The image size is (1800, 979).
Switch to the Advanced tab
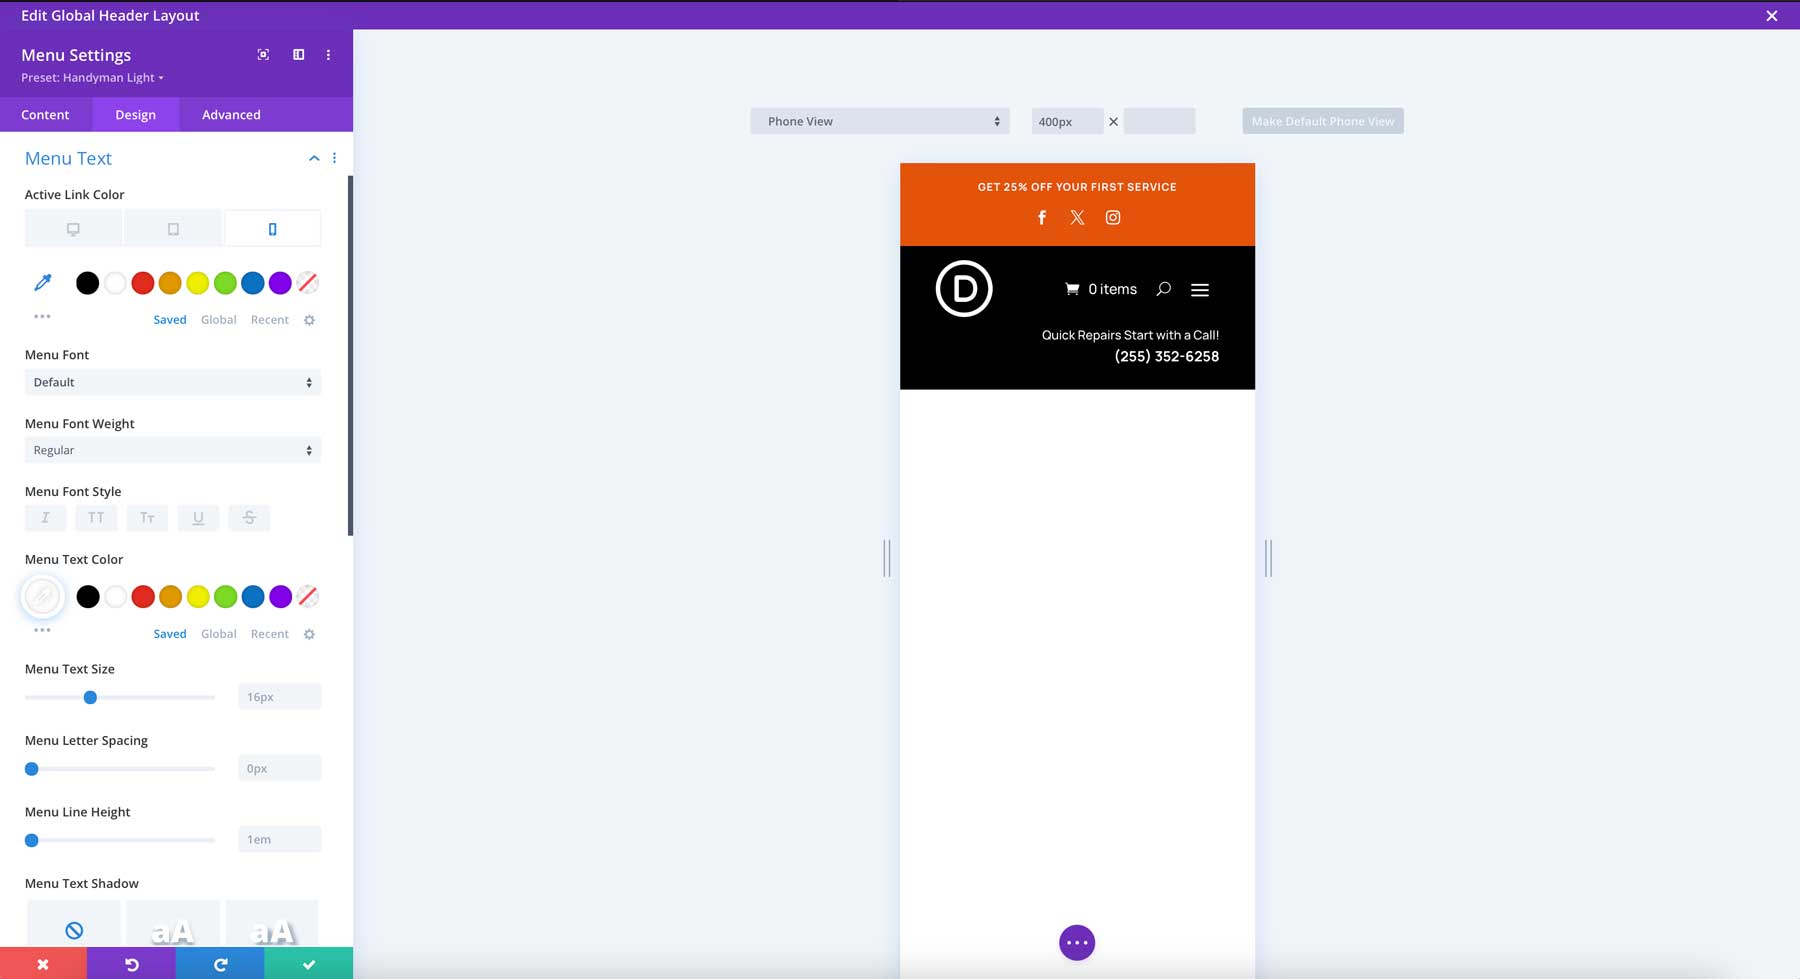coord(230,114)
